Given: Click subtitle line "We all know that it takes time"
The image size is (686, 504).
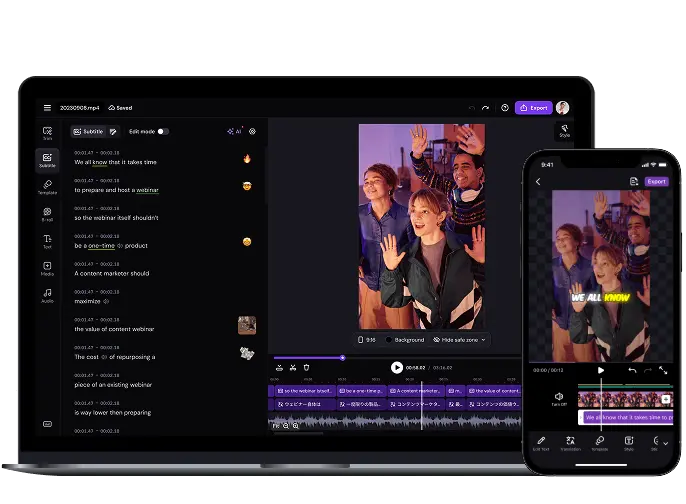Looking at the screenshot, I should pos(115,162).
